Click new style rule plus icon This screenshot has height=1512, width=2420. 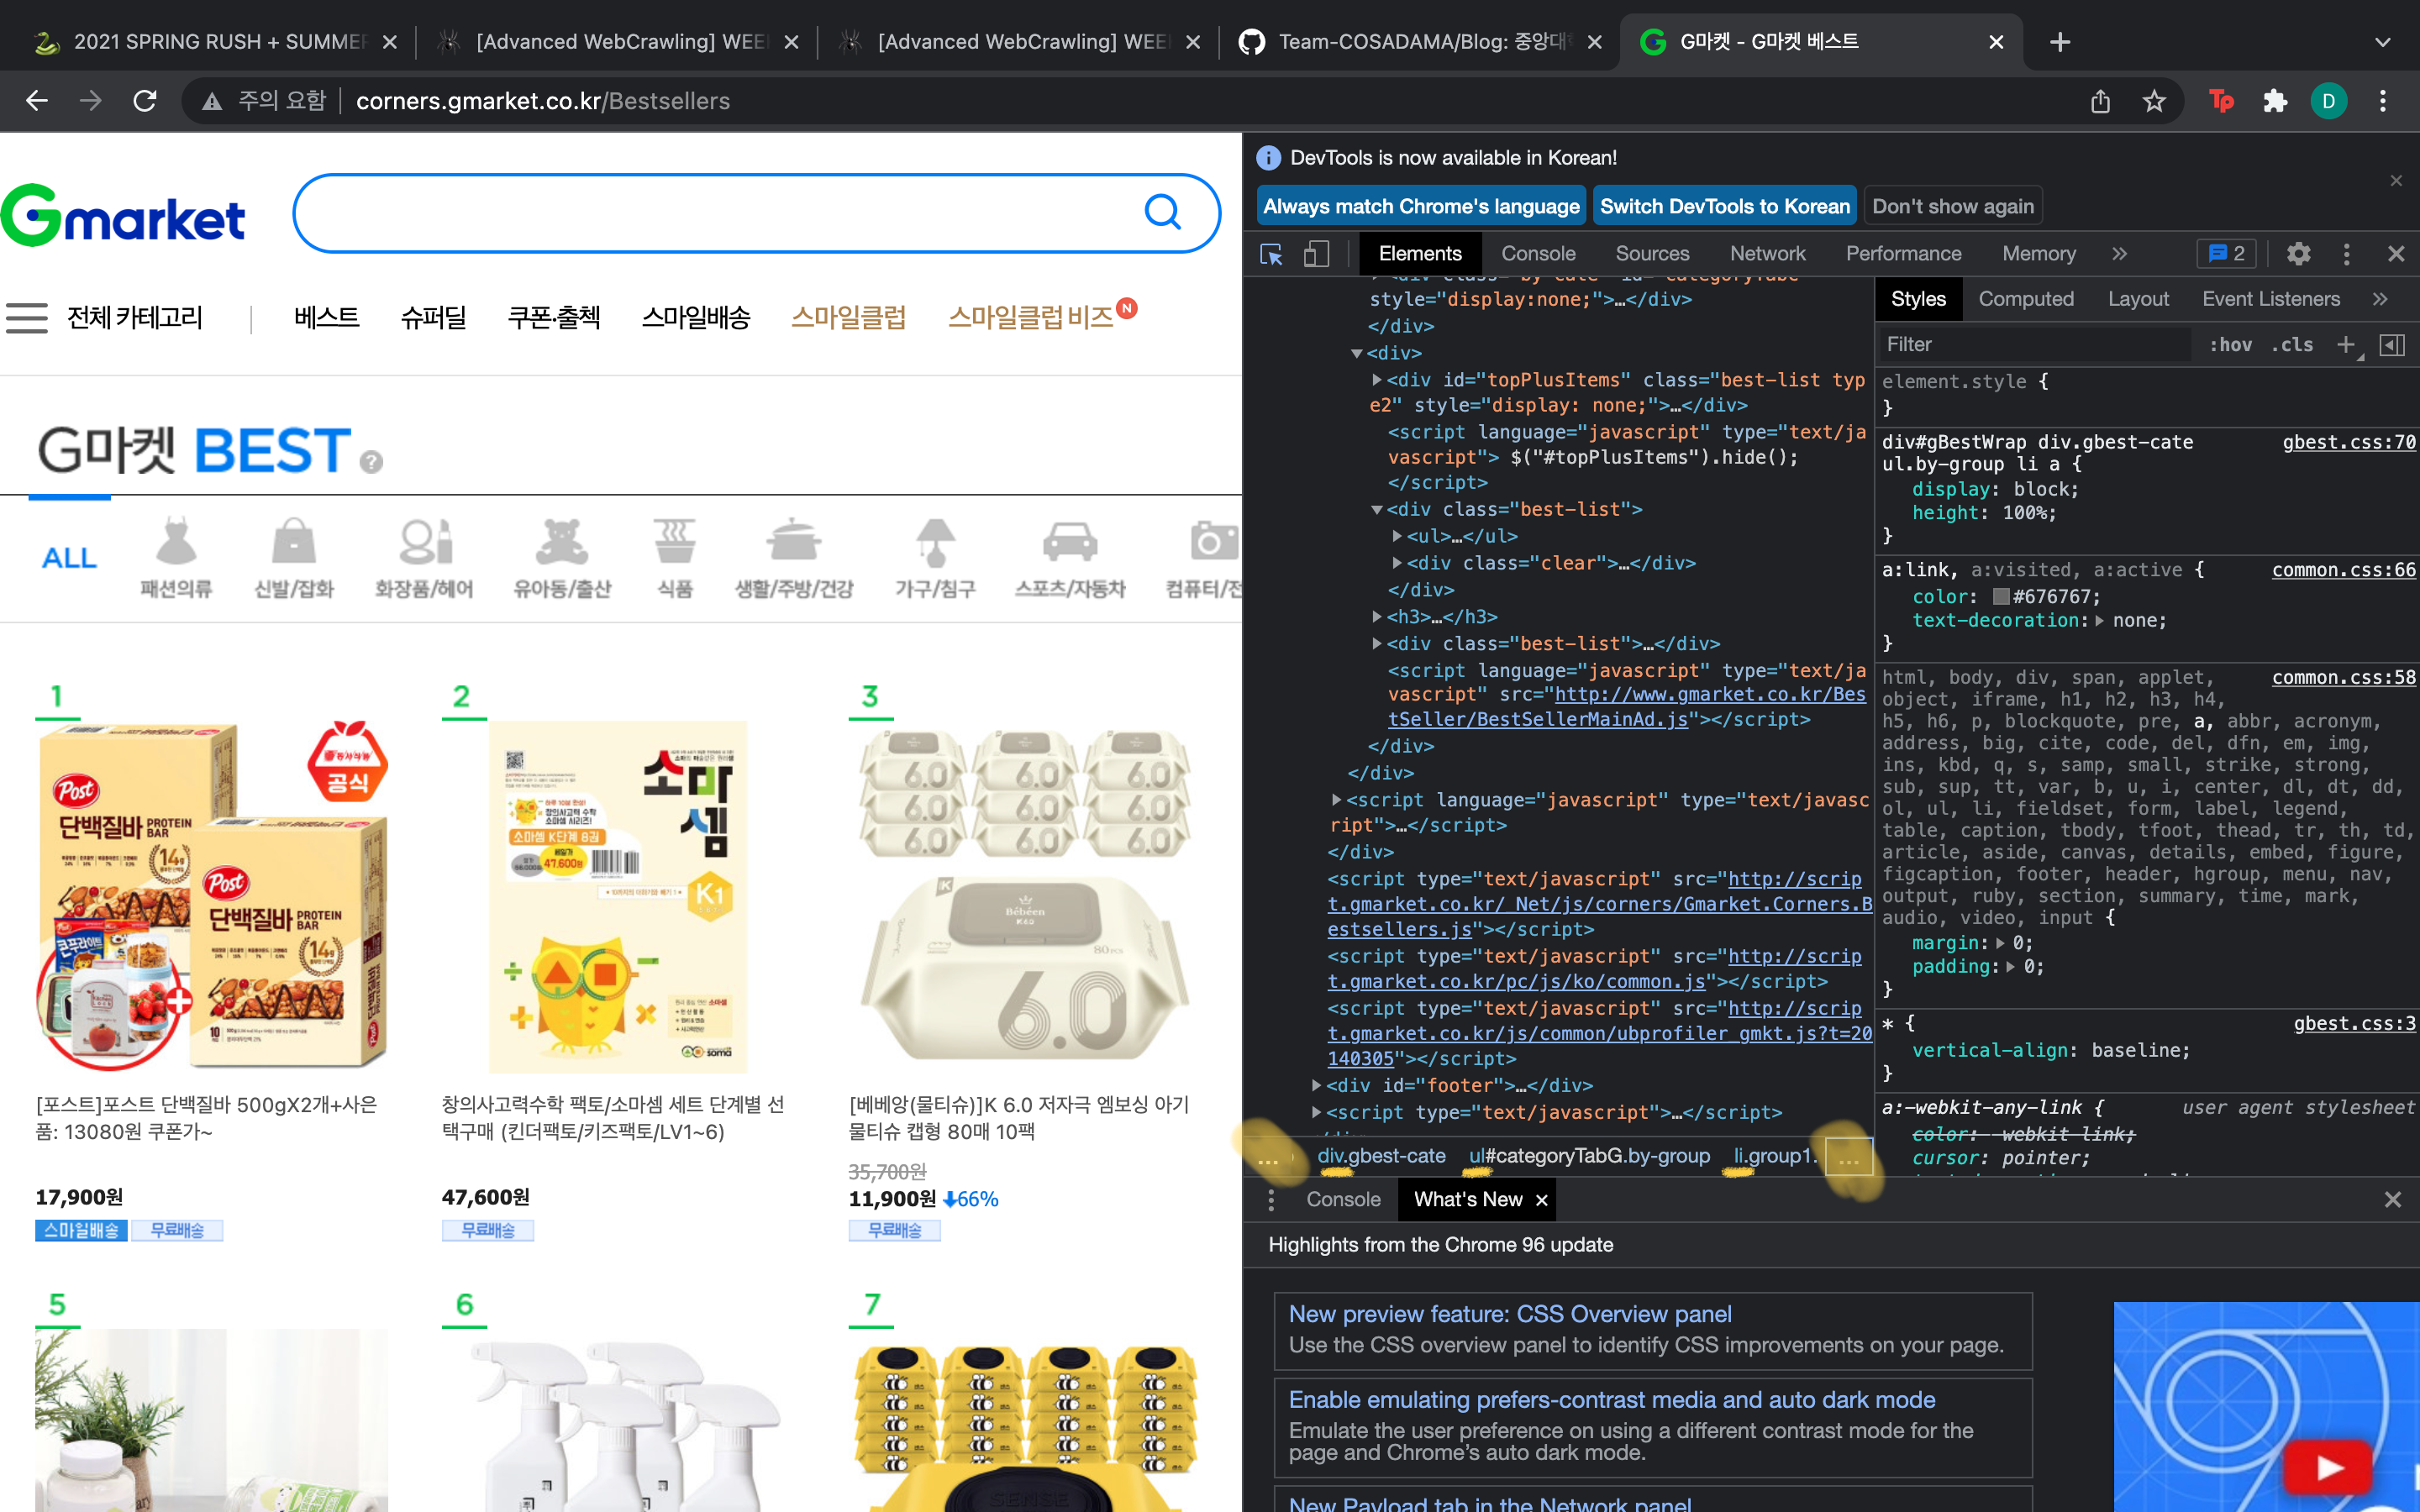[2346, 345]
